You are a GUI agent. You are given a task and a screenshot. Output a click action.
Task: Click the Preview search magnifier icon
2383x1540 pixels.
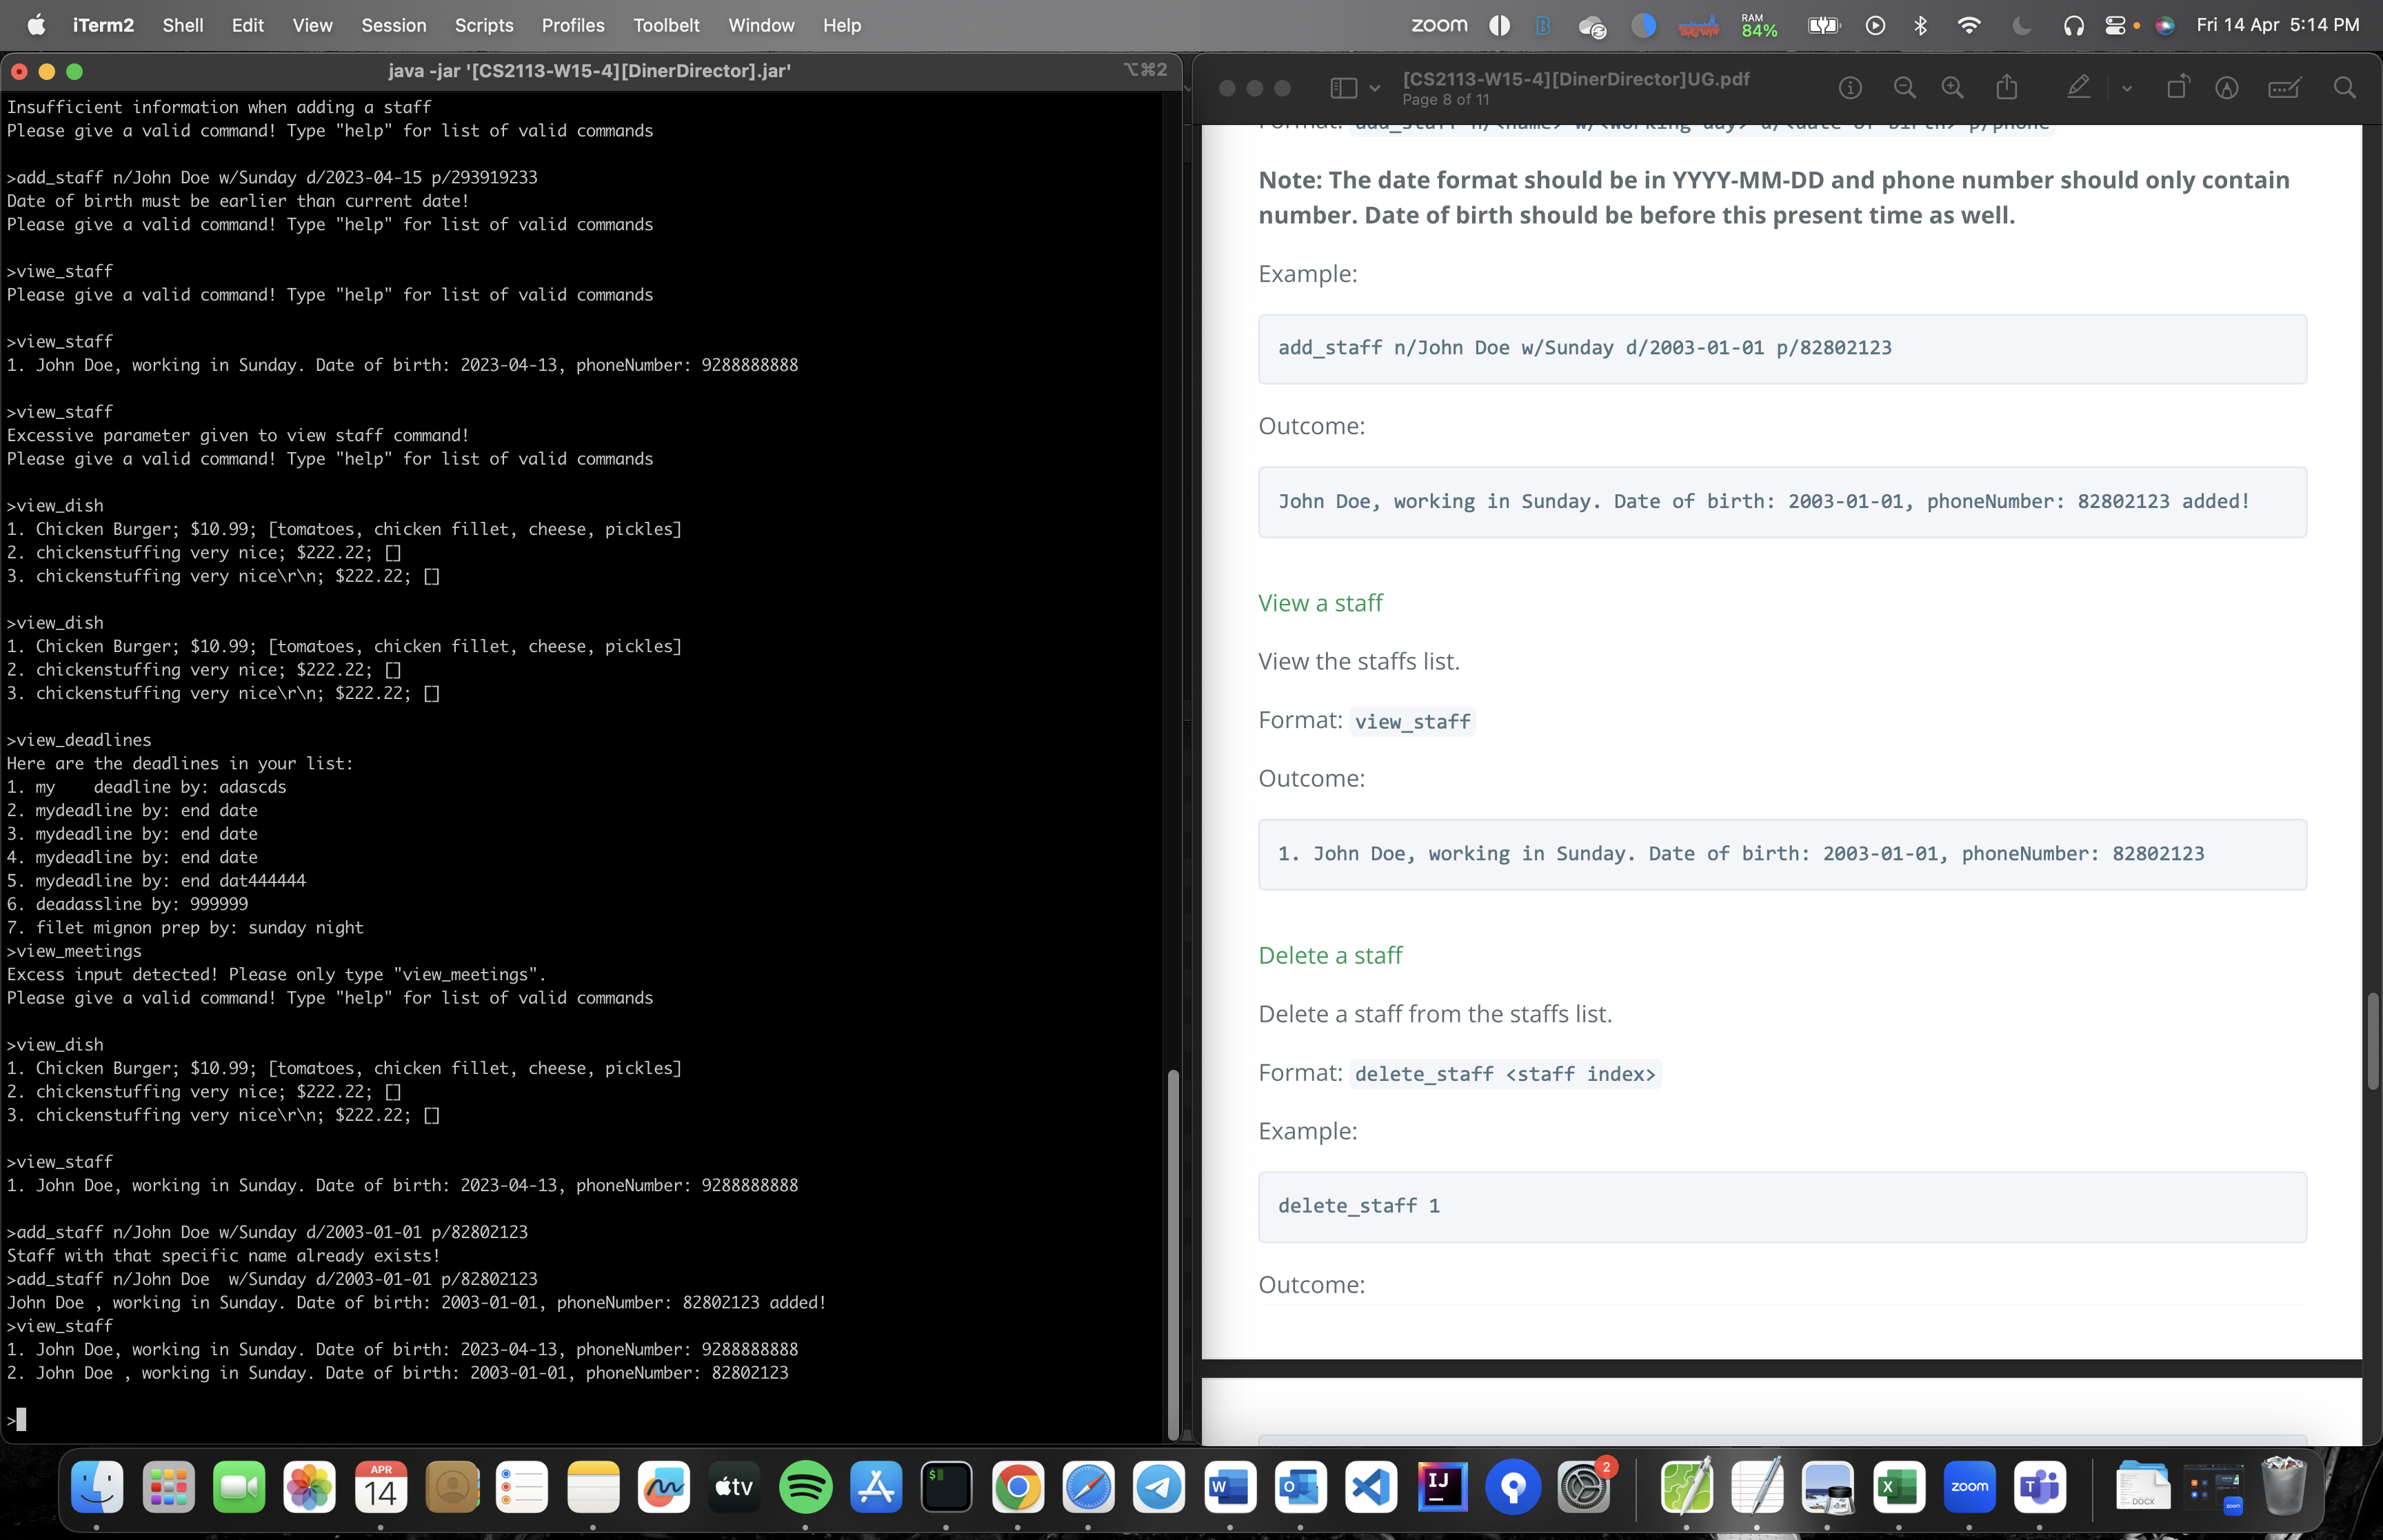tap(2344, 88)
